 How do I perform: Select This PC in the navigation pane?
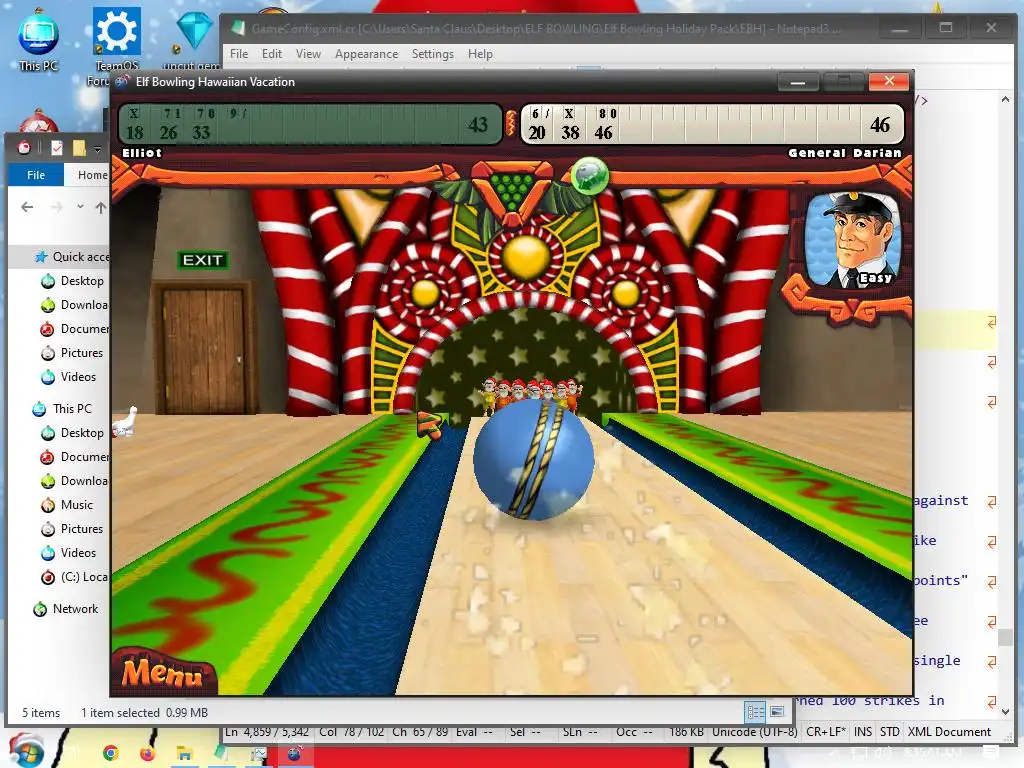click(x=62, y=409)
